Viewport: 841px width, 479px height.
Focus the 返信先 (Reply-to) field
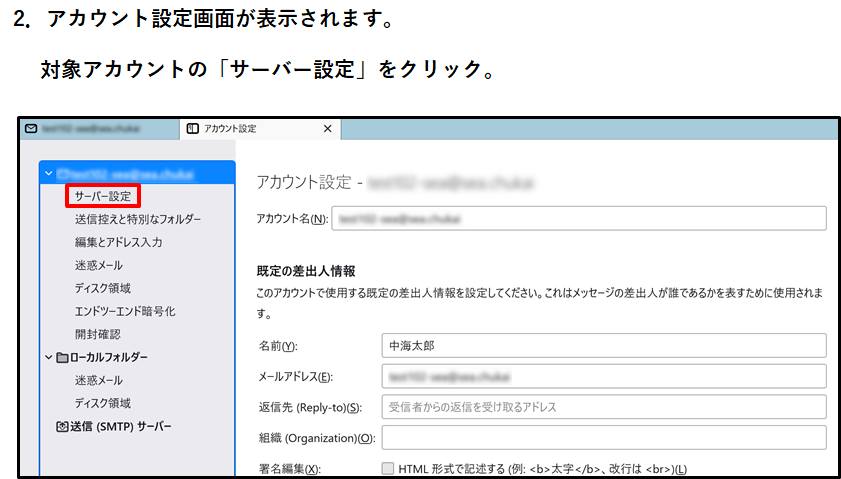click(603, 407)
